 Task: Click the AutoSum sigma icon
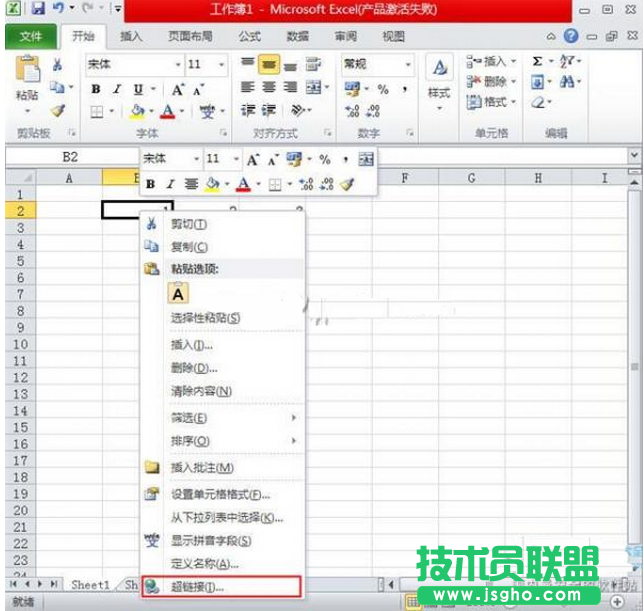[537, 62]
